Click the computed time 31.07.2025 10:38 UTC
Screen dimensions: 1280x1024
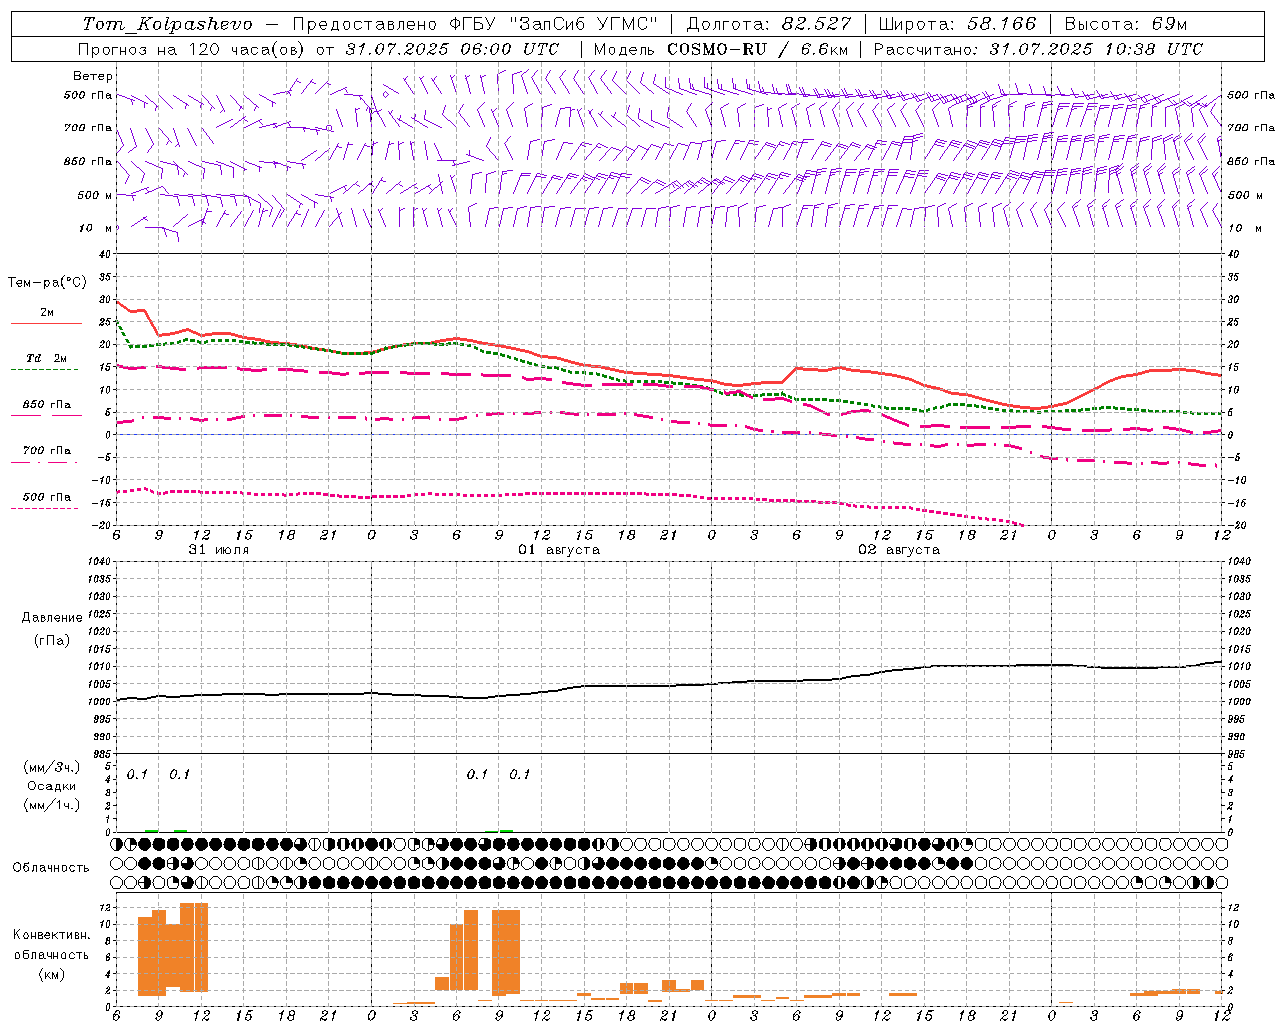pos(1096,49)
